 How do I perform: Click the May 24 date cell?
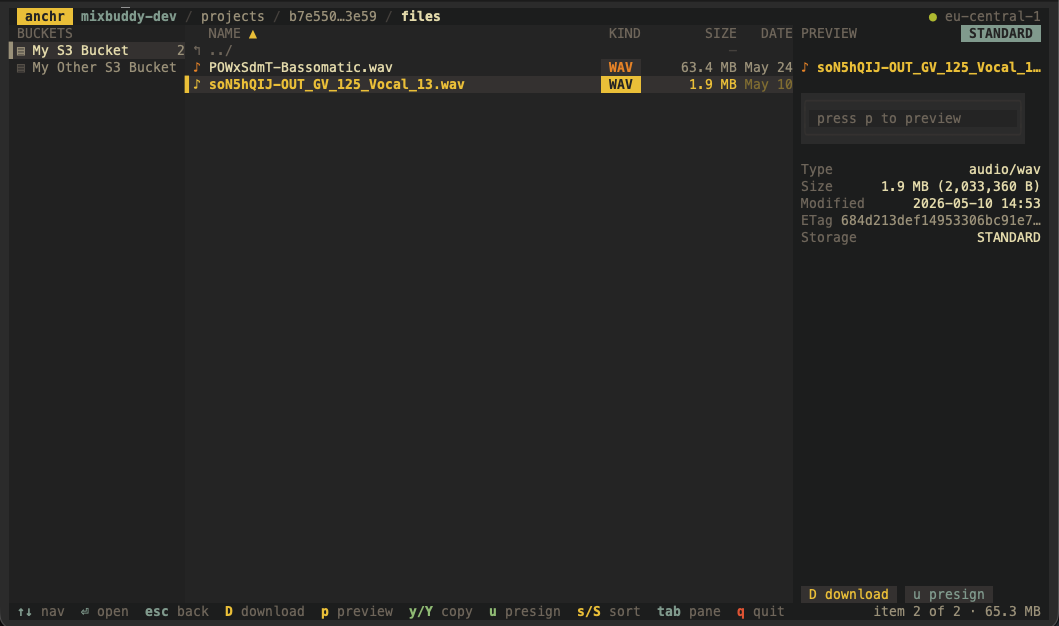[768, 68]
